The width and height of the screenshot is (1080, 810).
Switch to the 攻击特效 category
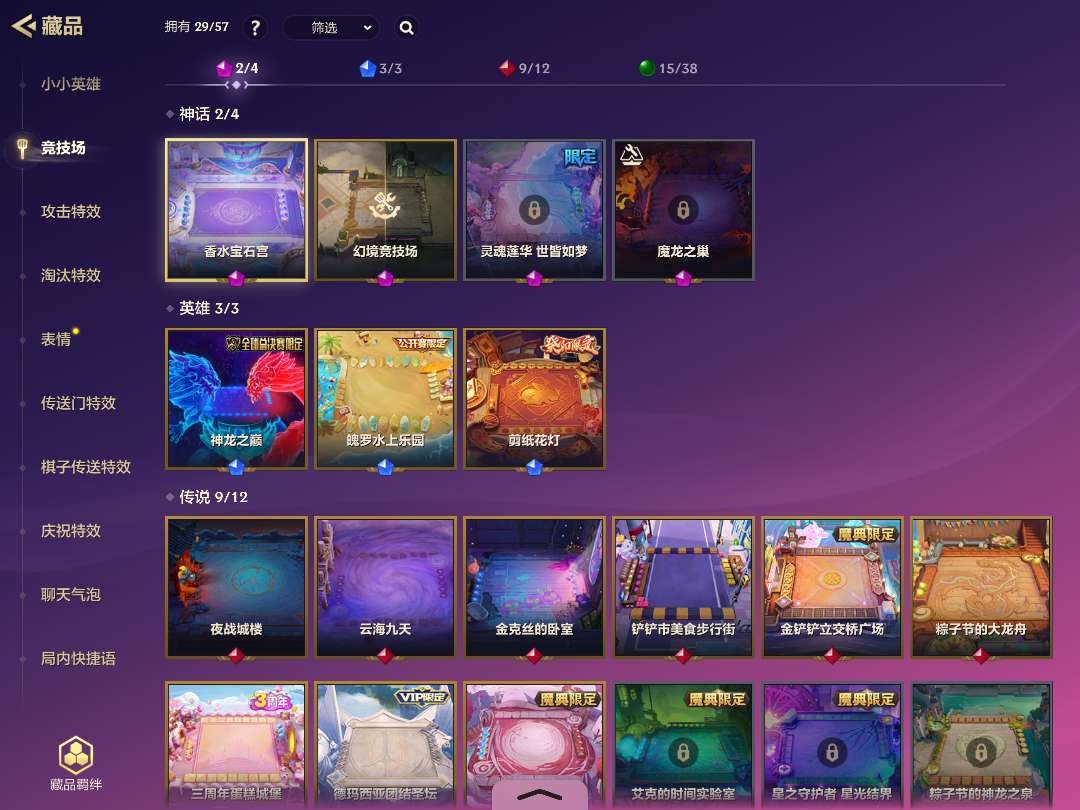pos(71,211)
